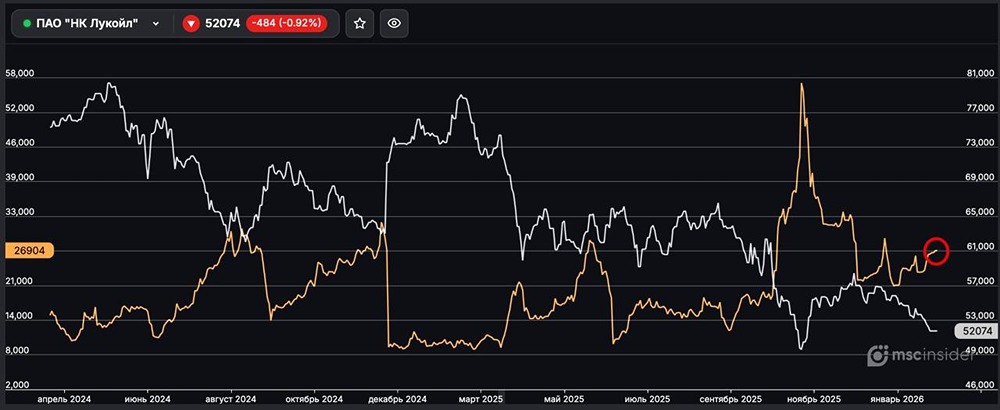Click the 73,000 right axis value
The width and height of the screenshot is (1000, 410).
click(x=980, y=142)
